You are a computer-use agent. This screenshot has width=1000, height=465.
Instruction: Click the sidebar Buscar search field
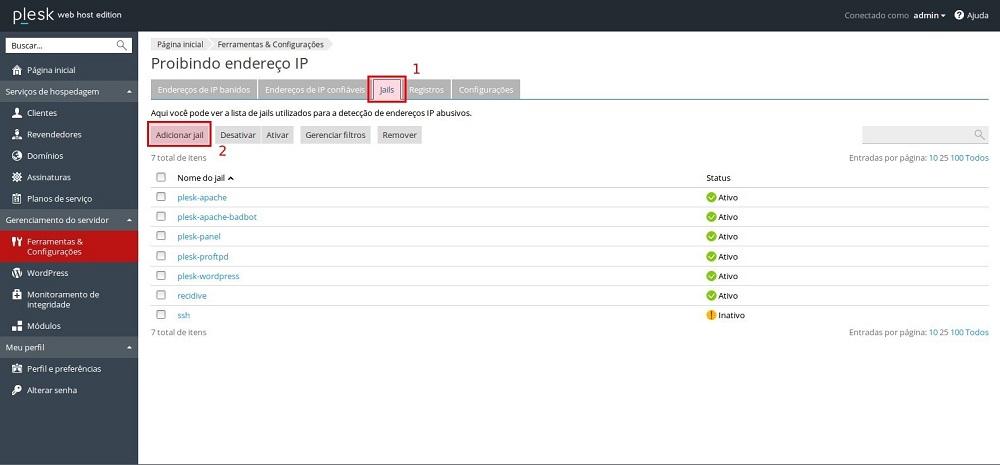(x=62, y=45)
